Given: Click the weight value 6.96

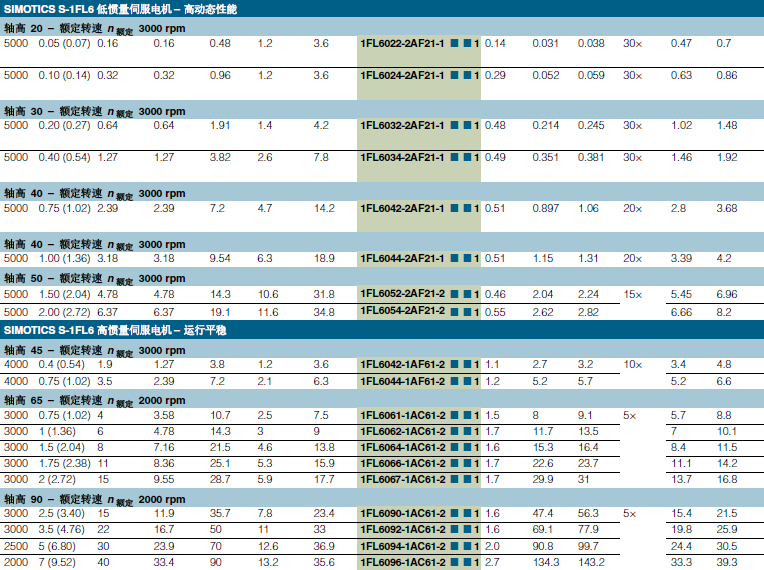Looking at the screenshot, I should coord(726,294).
